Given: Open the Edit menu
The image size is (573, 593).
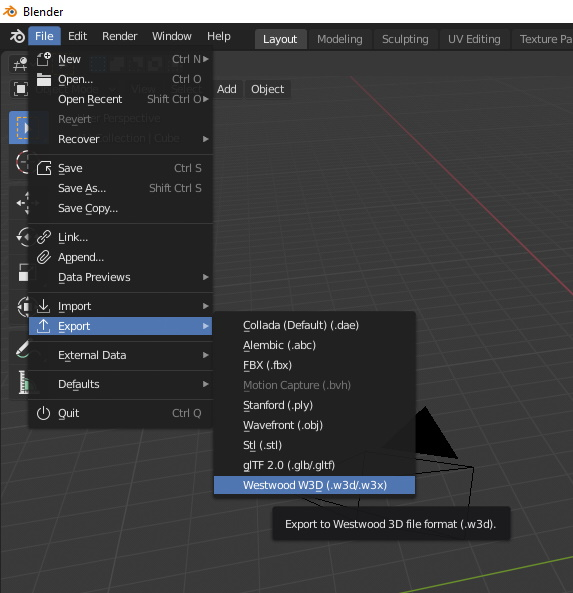Looking at the screenshot, I should (x=78, y=36).
